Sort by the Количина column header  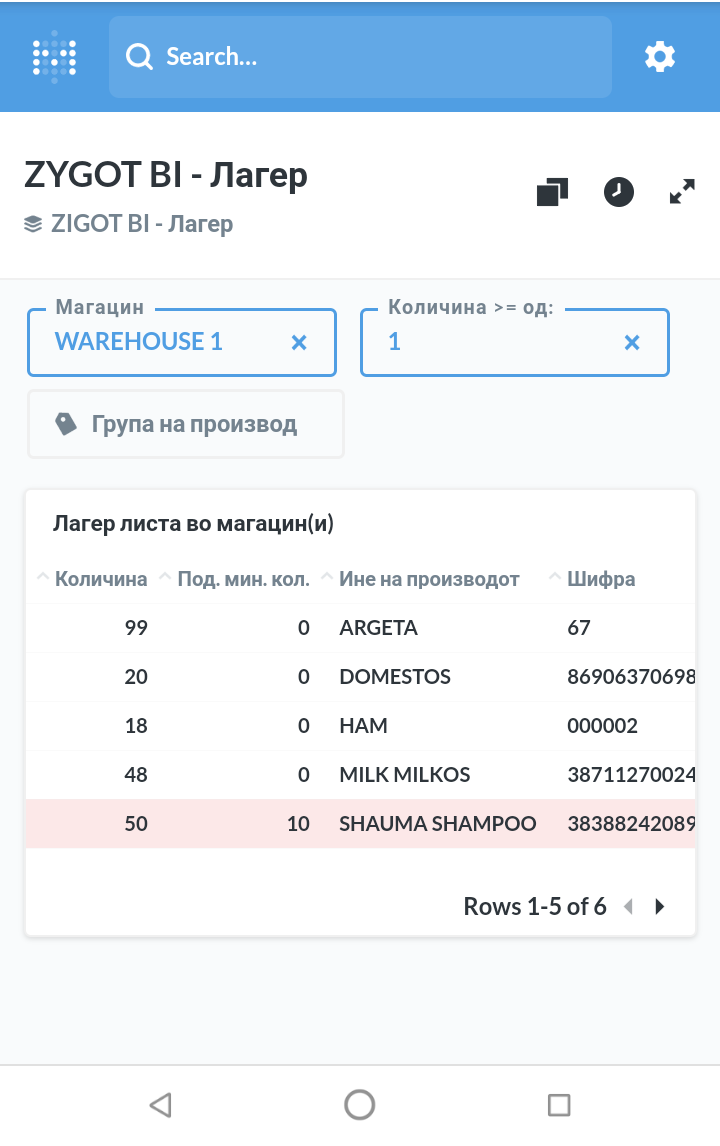pos(100,579)
